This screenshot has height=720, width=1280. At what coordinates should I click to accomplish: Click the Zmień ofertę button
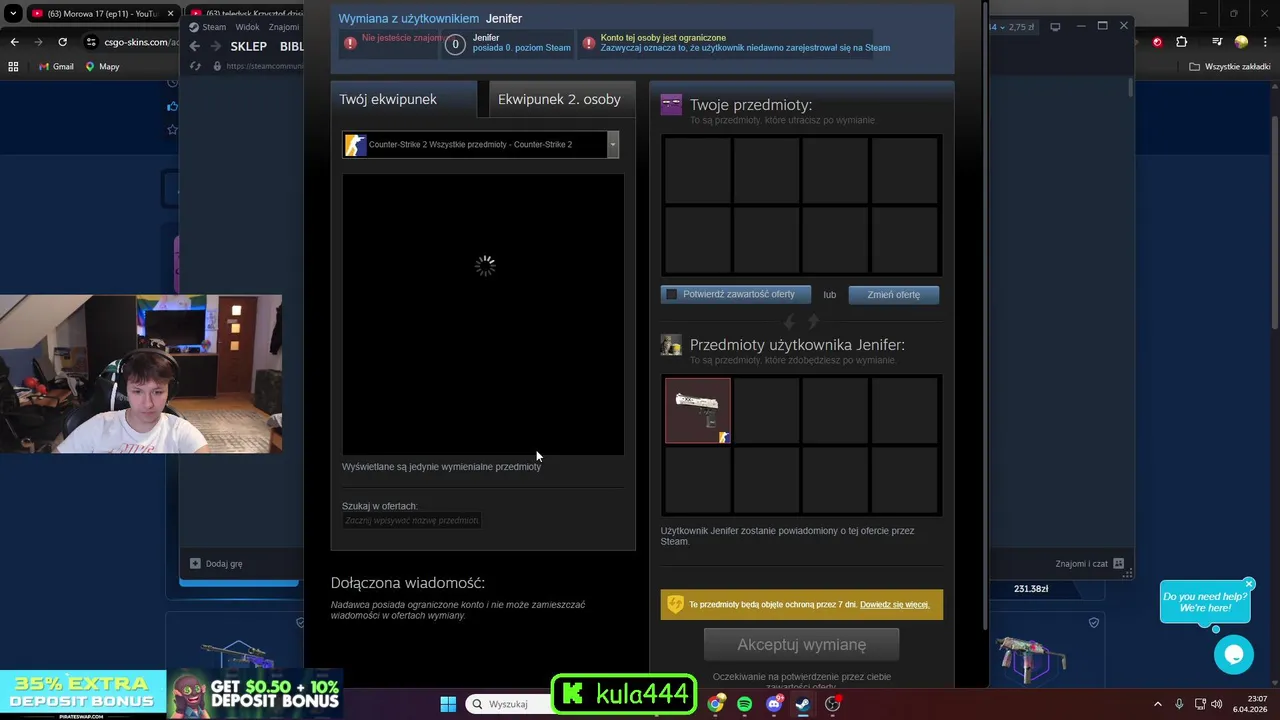tap(894, 295)
